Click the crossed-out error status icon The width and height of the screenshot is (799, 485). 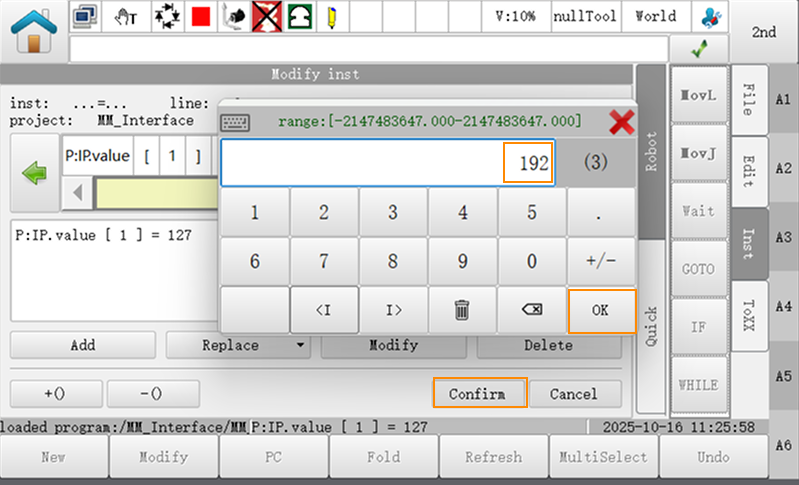(267, 17)
